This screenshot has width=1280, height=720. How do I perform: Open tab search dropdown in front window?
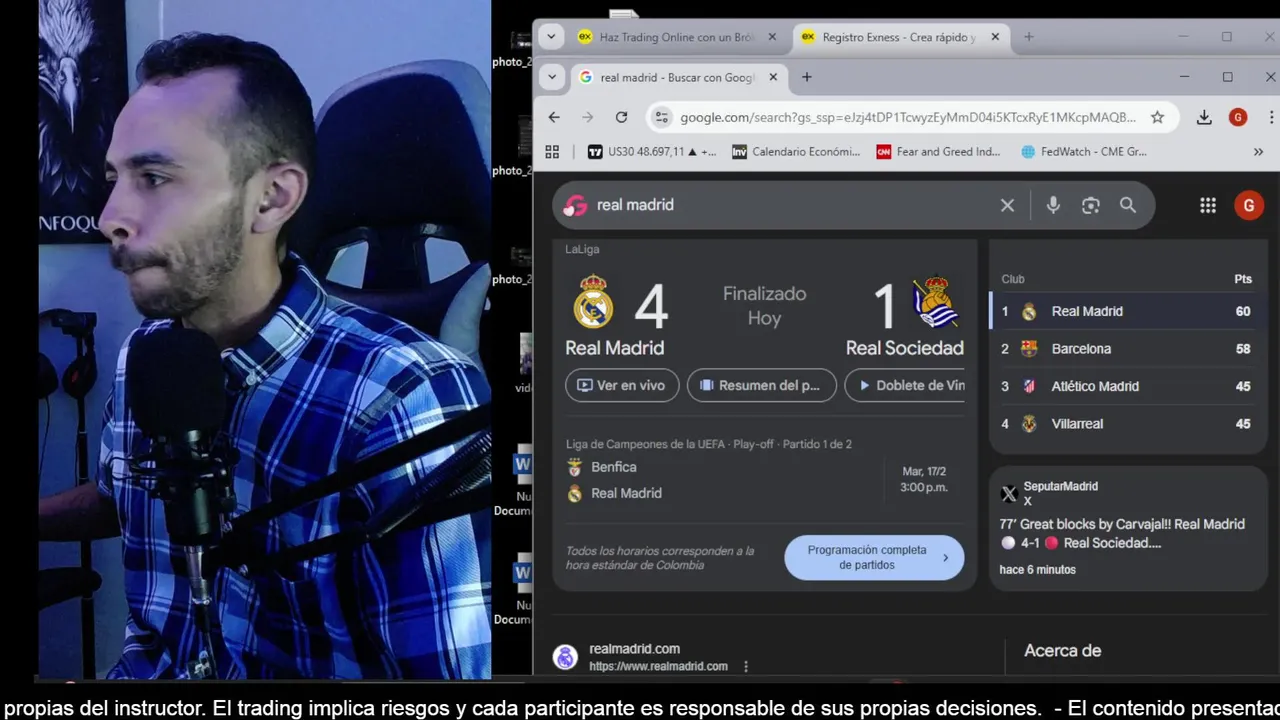pos(551,77)
